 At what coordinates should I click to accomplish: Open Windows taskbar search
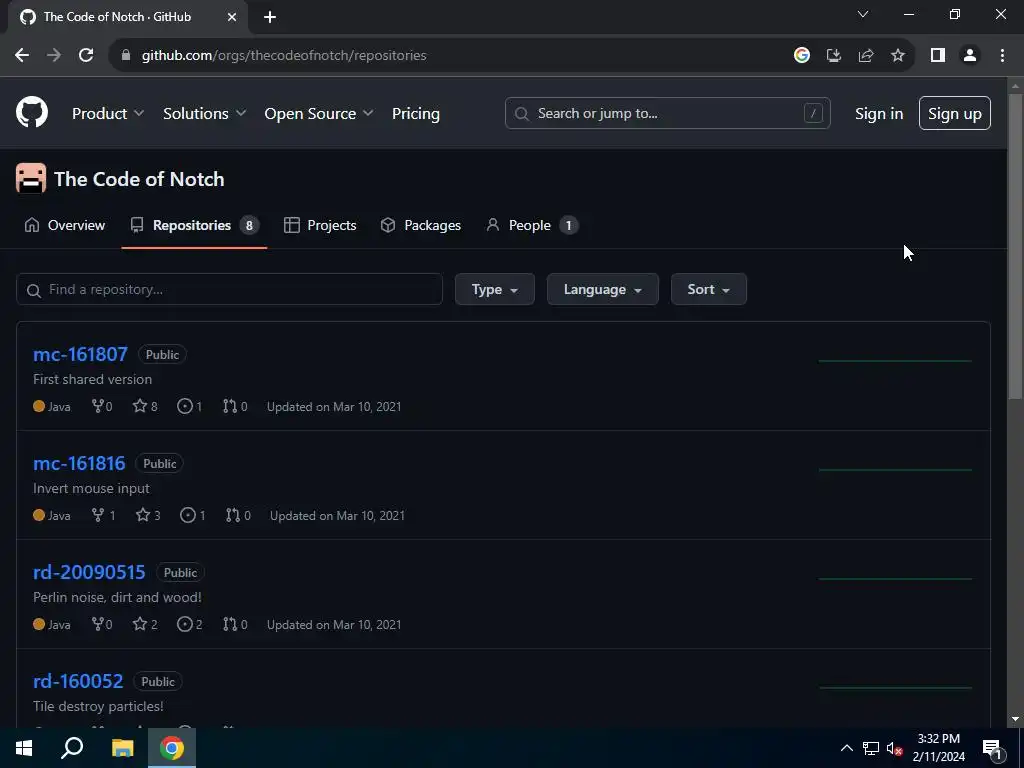[x=72, y=748]
